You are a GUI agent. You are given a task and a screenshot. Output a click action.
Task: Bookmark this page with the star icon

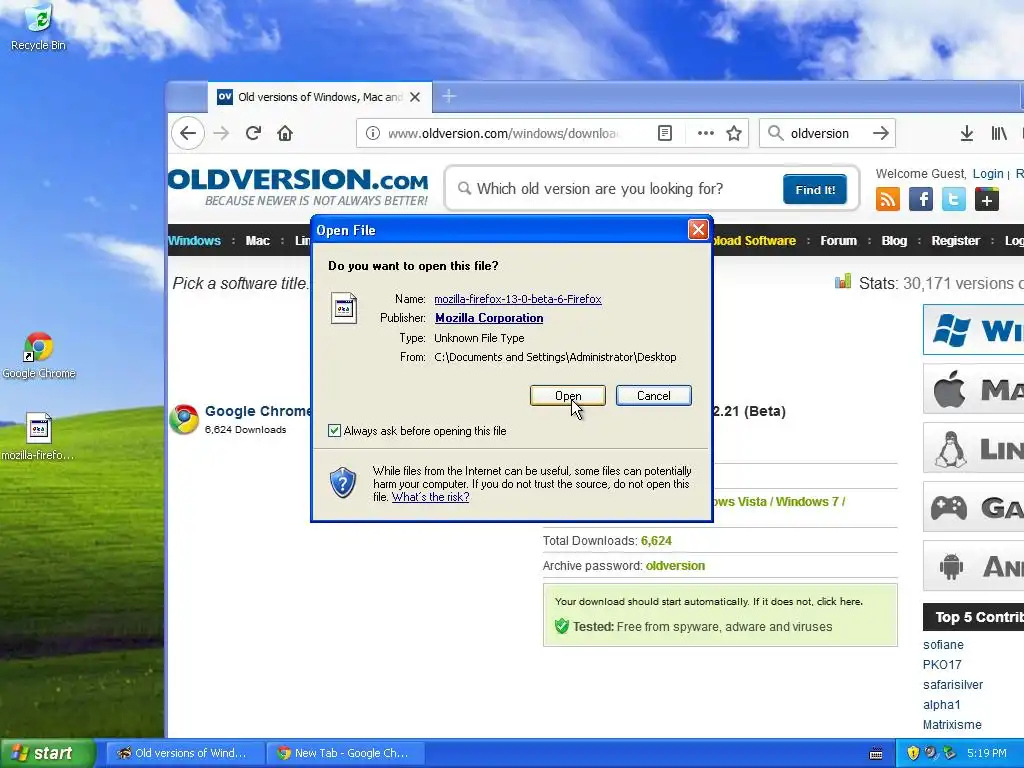click(734, 133)
